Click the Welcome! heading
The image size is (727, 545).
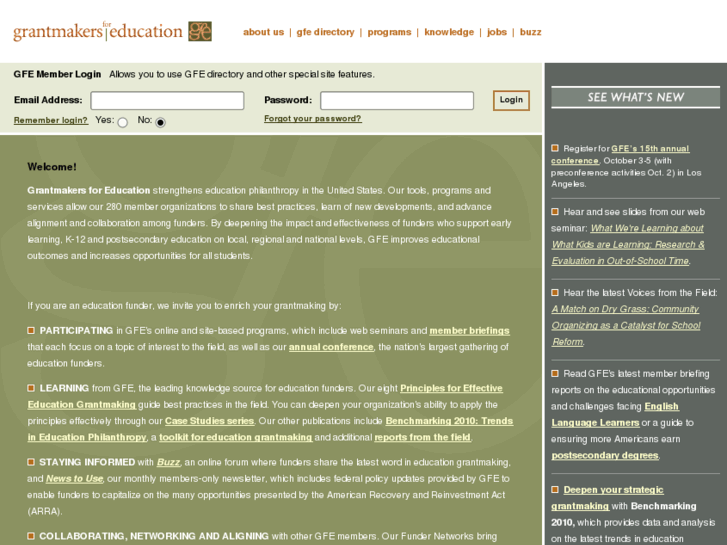pyautogui.click(x=52, y=167)
